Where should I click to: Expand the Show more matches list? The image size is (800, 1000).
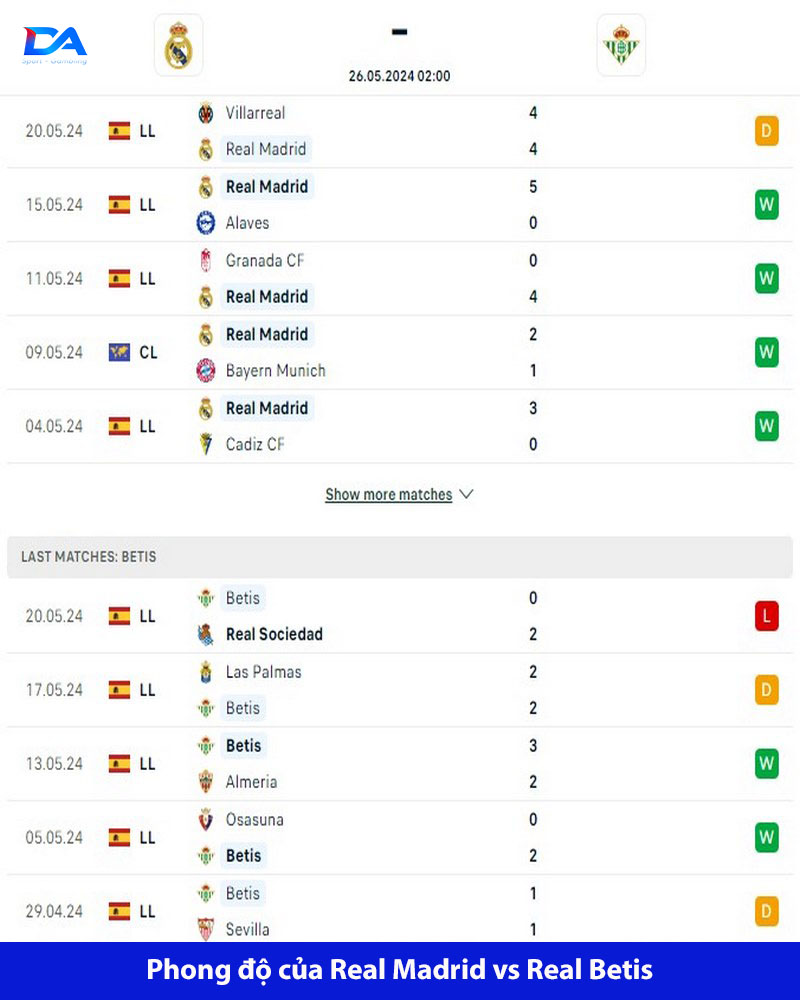point(390,494)
